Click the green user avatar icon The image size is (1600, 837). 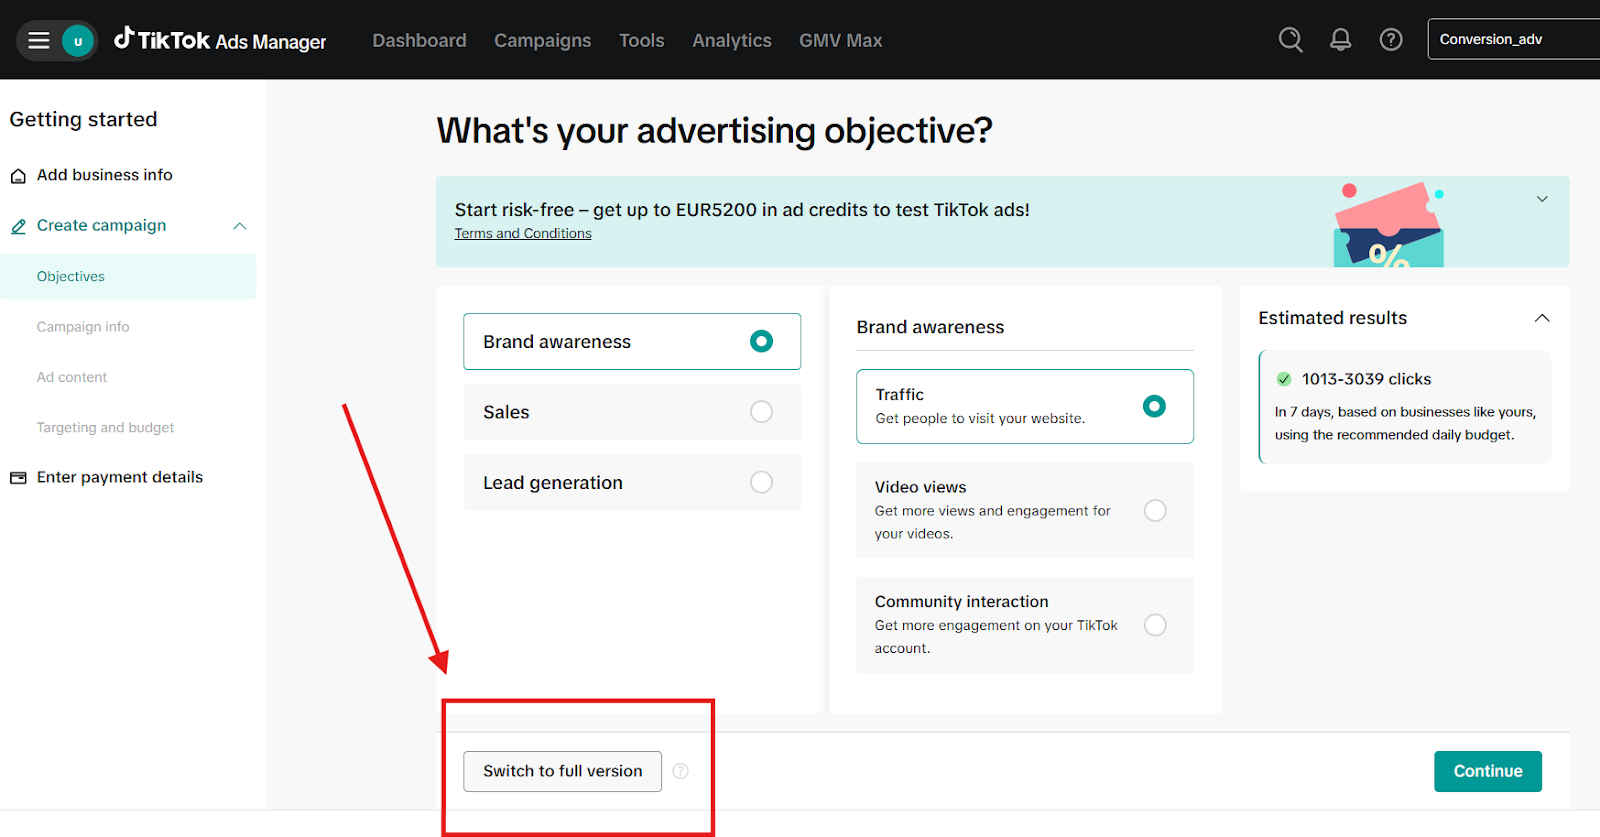point(78,41)
